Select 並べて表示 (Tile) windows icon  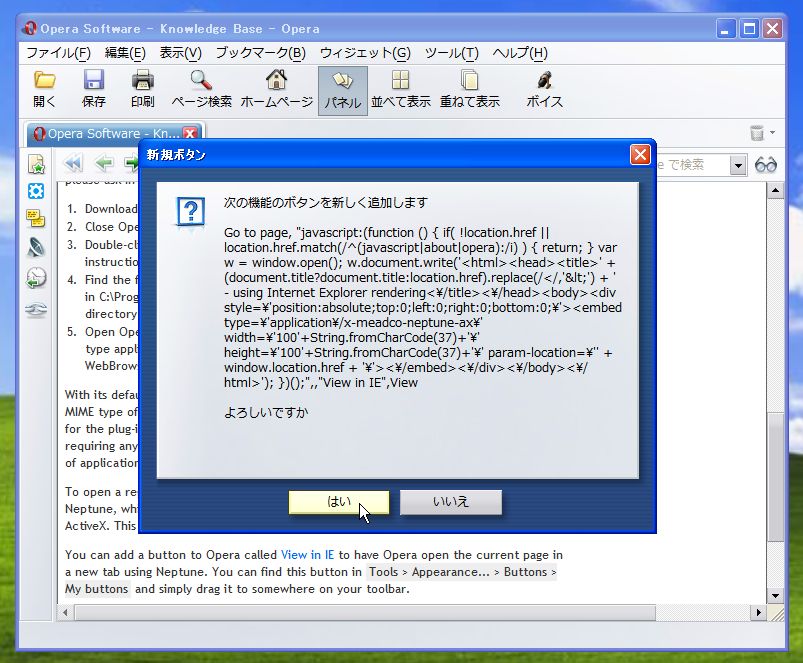pyautogui.click(x=400, y=80)
